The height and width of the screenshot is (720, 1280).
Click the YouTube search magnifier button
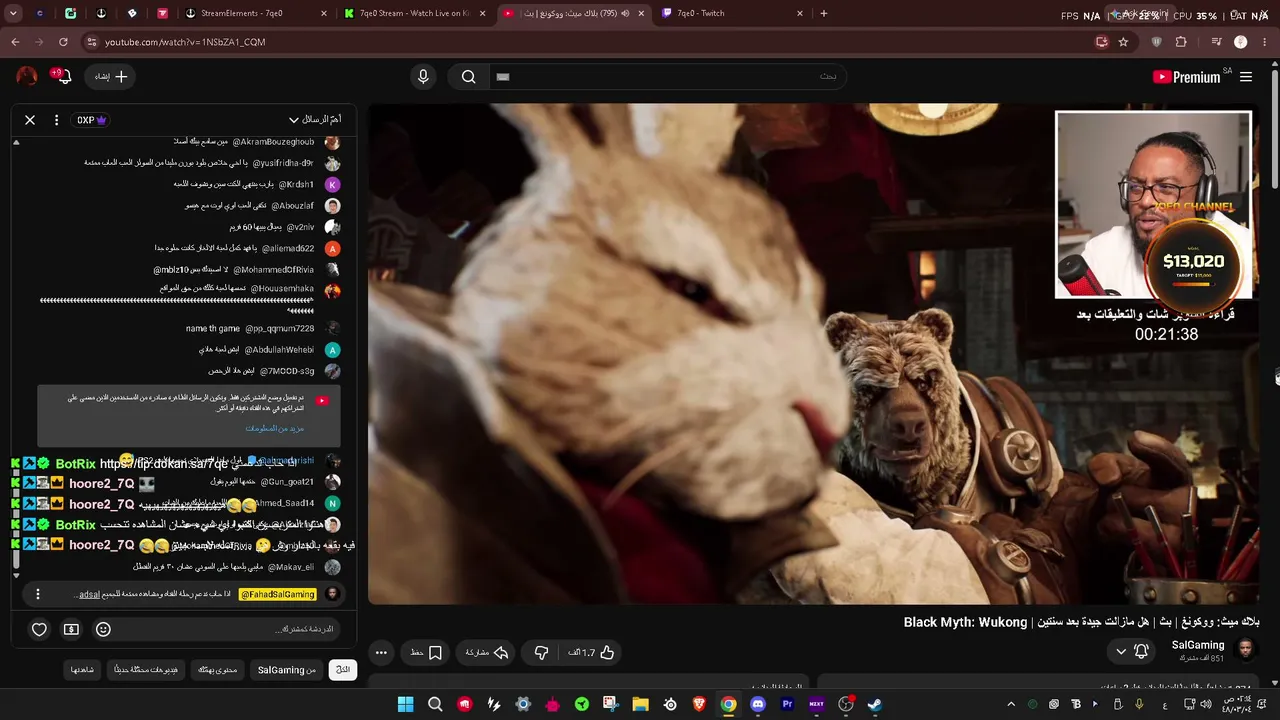[468, 77]
